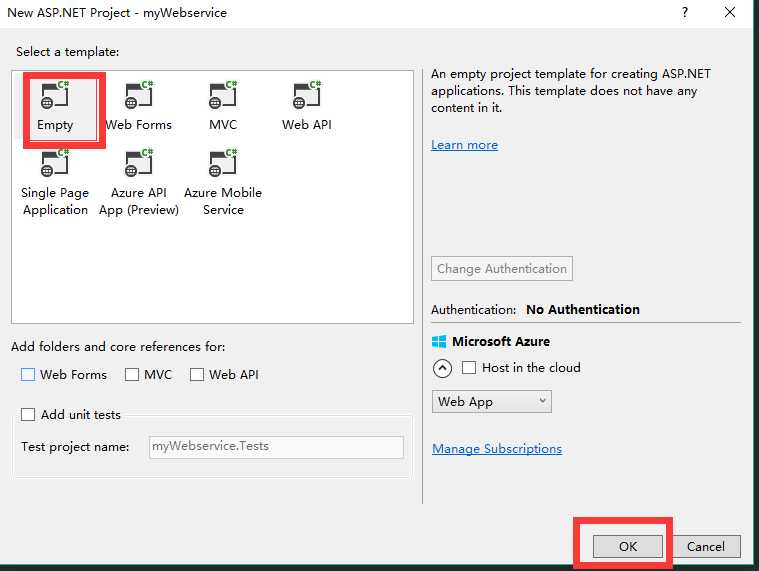
Task: Pick the Azure Mobile Service template icon
Action: 223,163
